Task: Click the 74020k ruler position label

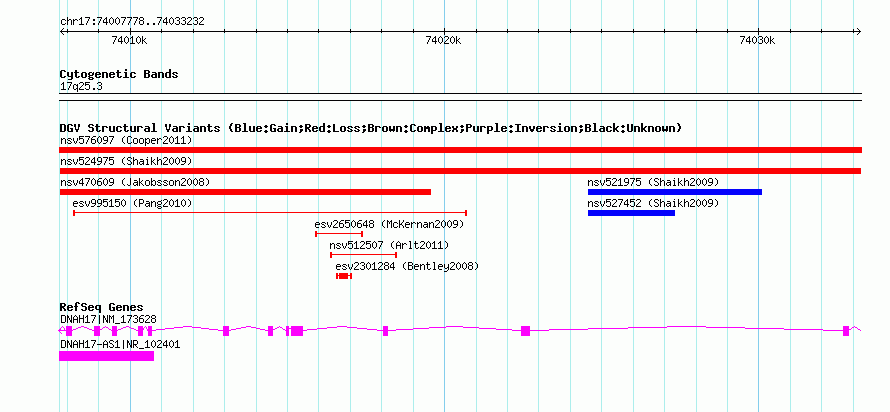Action: coord(443,40)
